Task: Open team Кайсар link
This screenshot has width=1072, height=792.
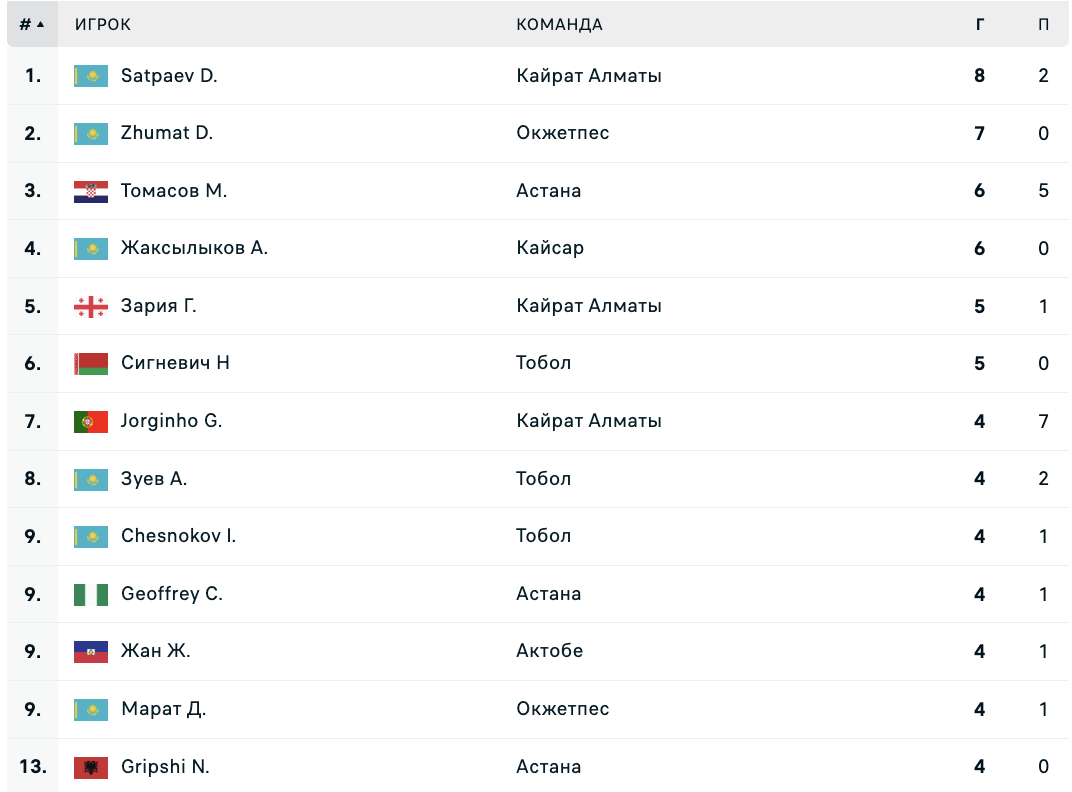Action: (550, 248)
